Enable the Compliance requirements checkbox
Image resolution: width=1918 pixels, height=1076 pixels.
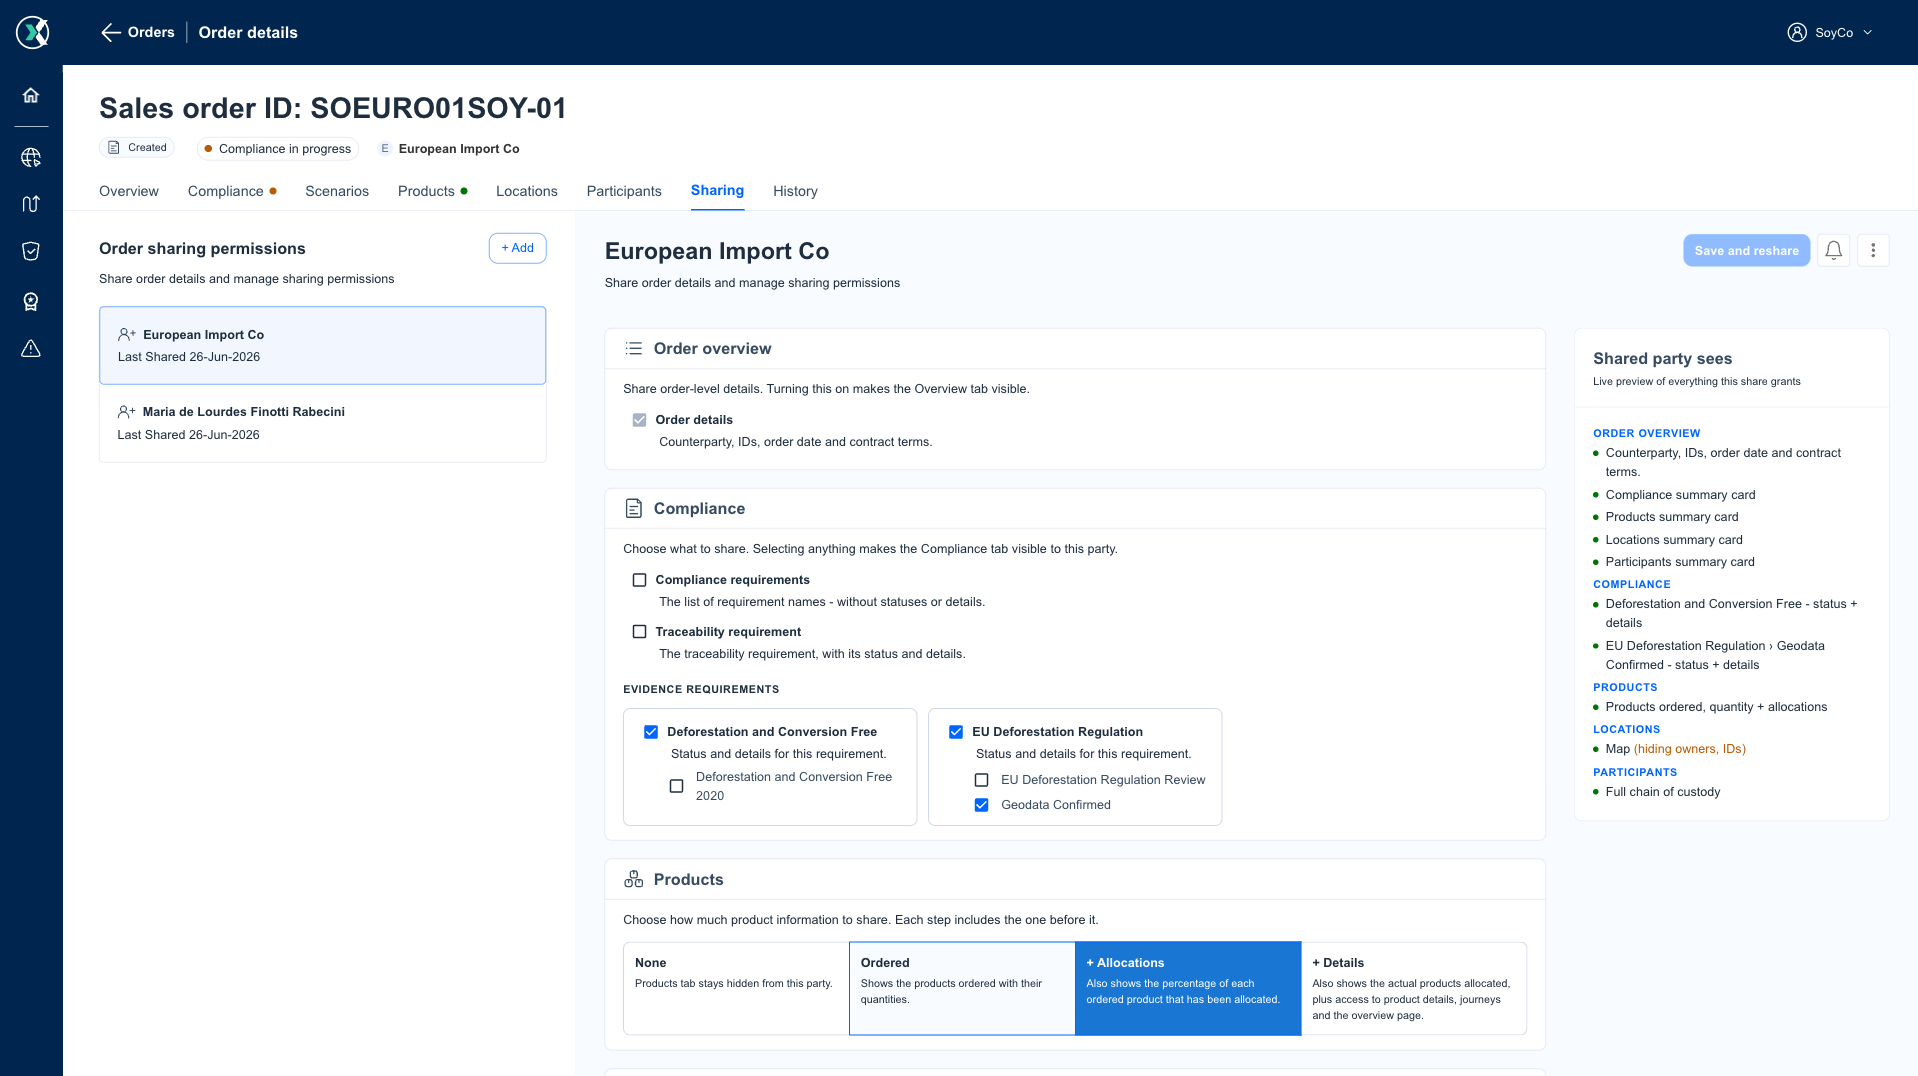point(640,580)
